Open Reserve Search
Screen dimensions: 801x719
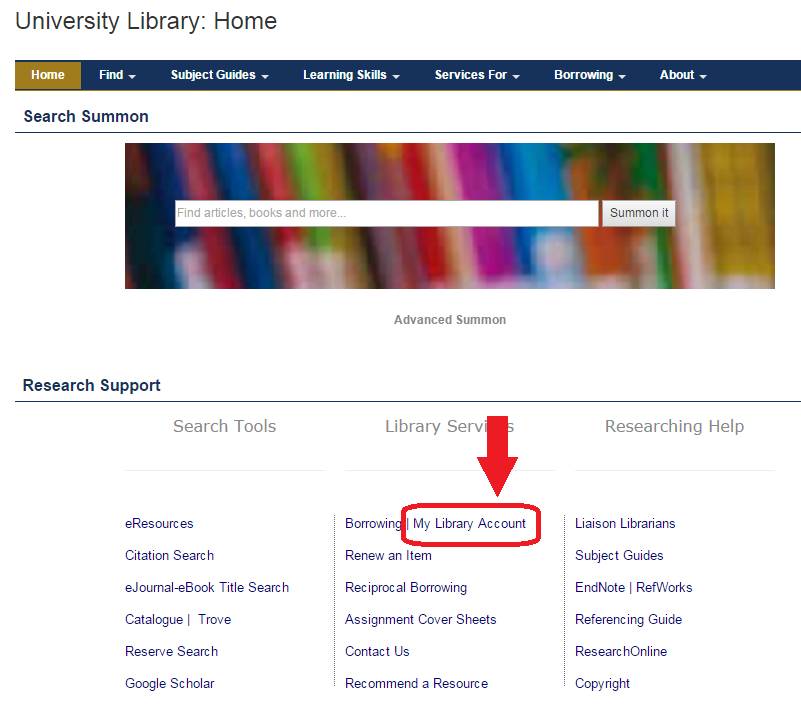[x=172, y=652]
